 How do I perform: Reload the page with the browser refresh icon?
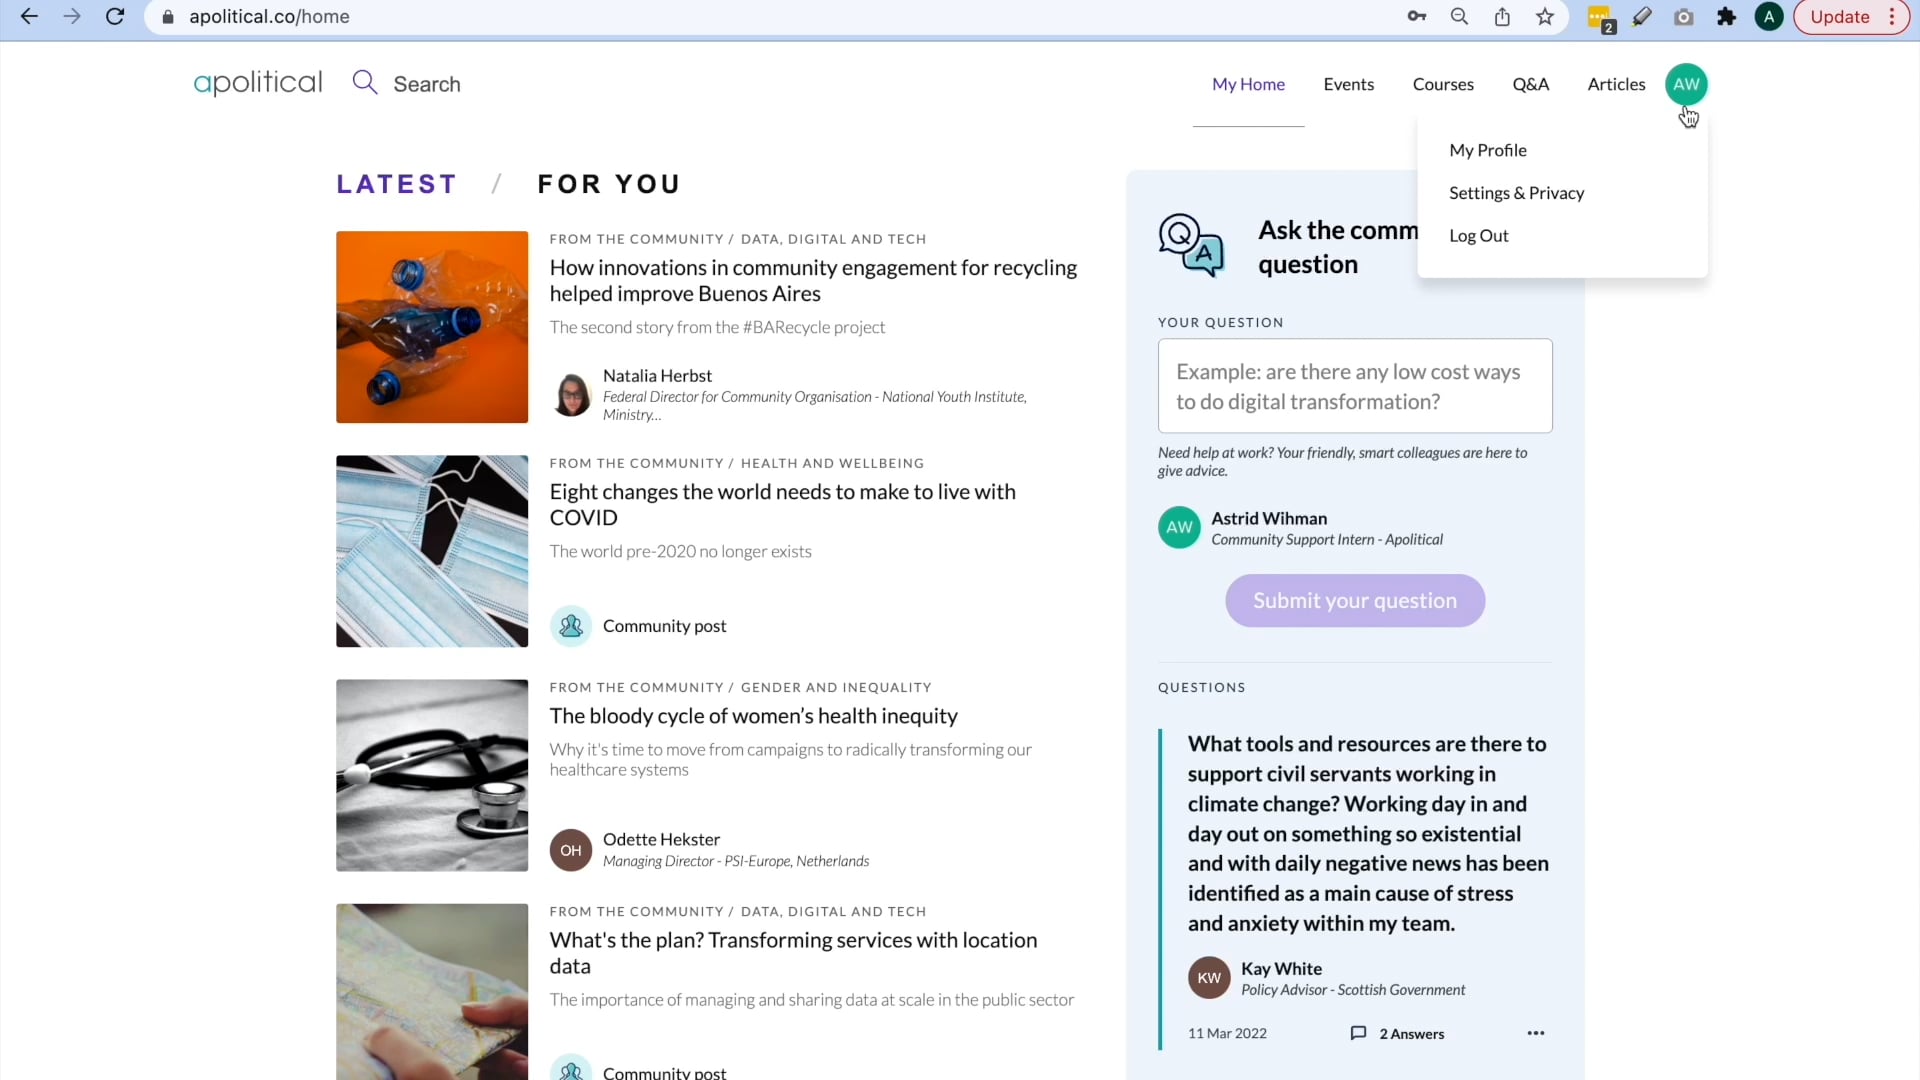pos(115,17)
